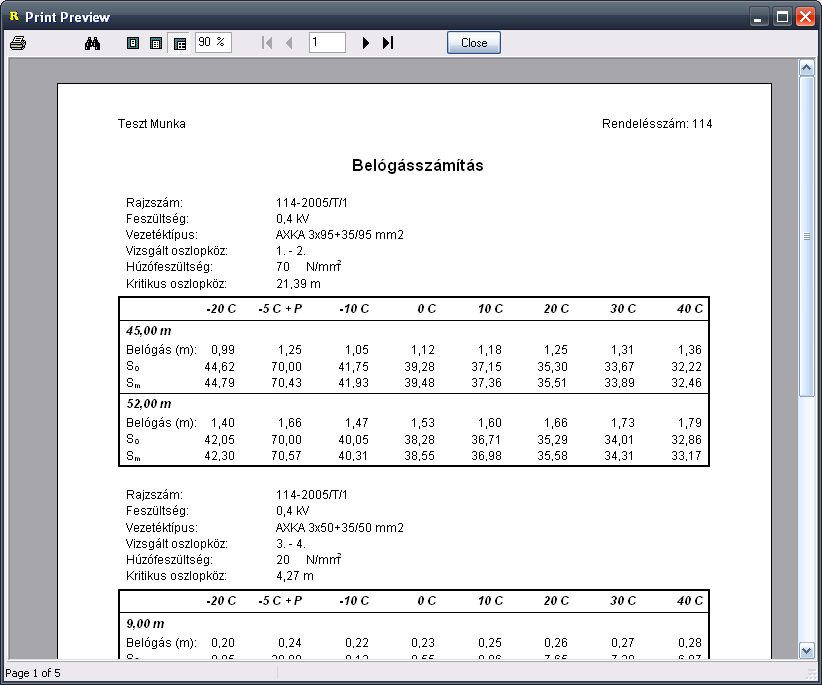Click the yellow R application icon in title bar
This screenshot has height=685, width=822.
[x=14, y=16]
